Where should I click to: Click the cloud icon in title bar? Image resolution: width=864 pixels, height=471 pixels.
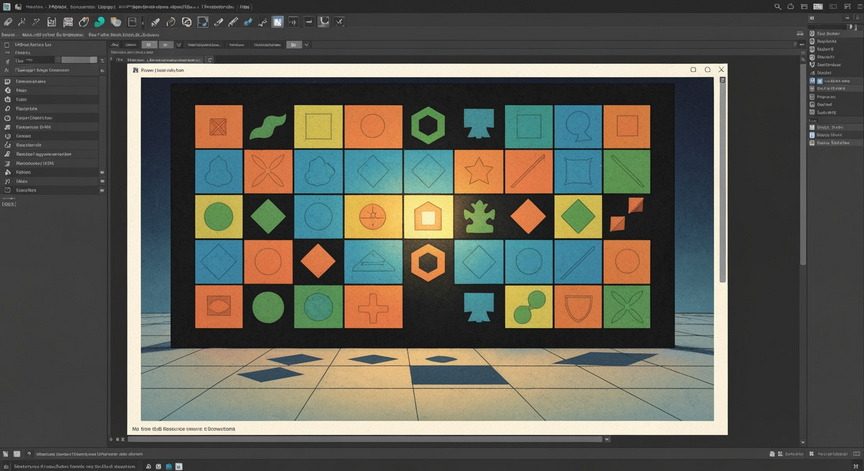[x=791, y=7]
